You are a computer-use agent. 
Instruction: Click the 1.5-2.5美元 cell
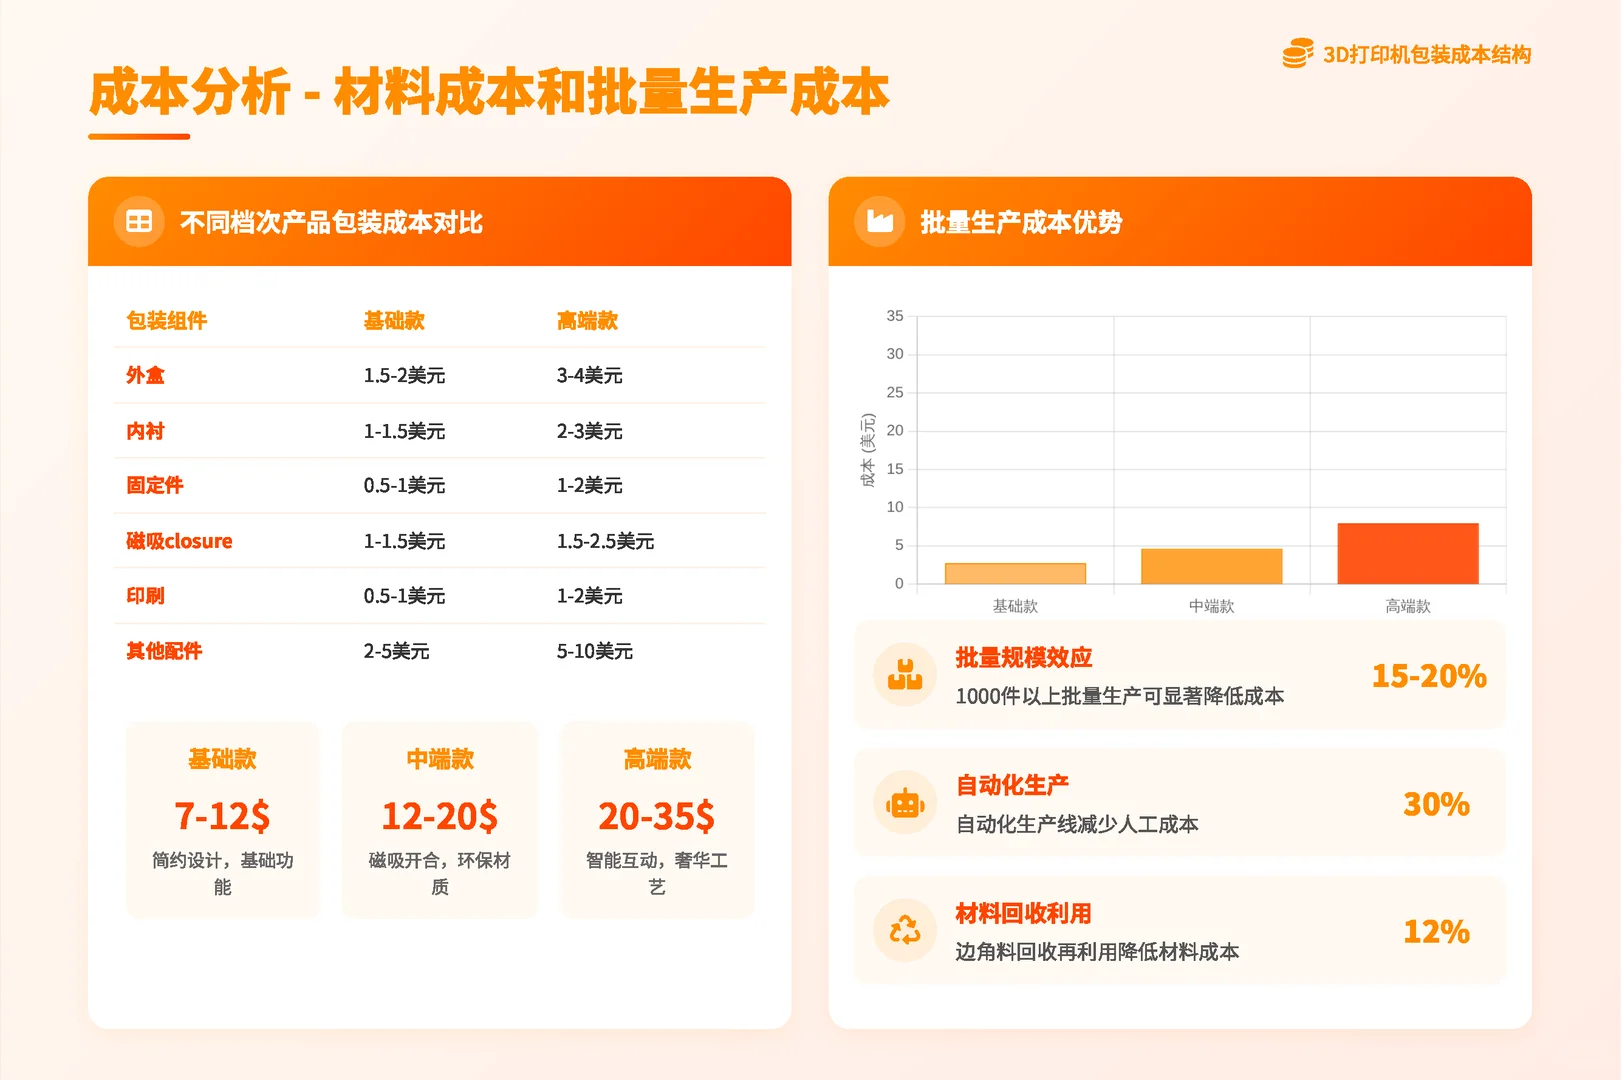coord(605,541)
